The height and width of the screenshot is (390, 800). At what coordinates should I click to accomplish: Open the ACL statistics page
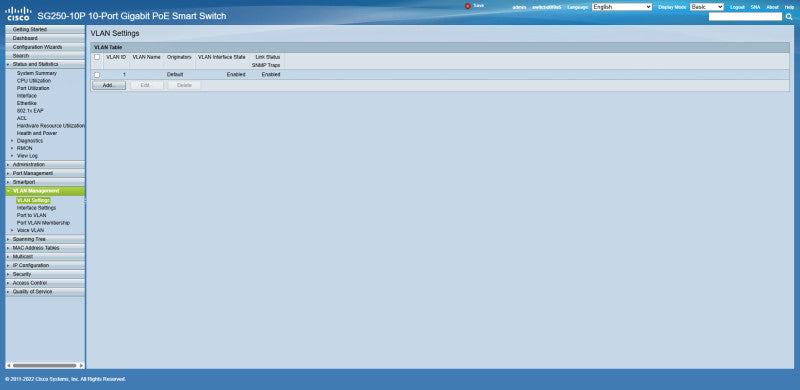tap(21, 118)
